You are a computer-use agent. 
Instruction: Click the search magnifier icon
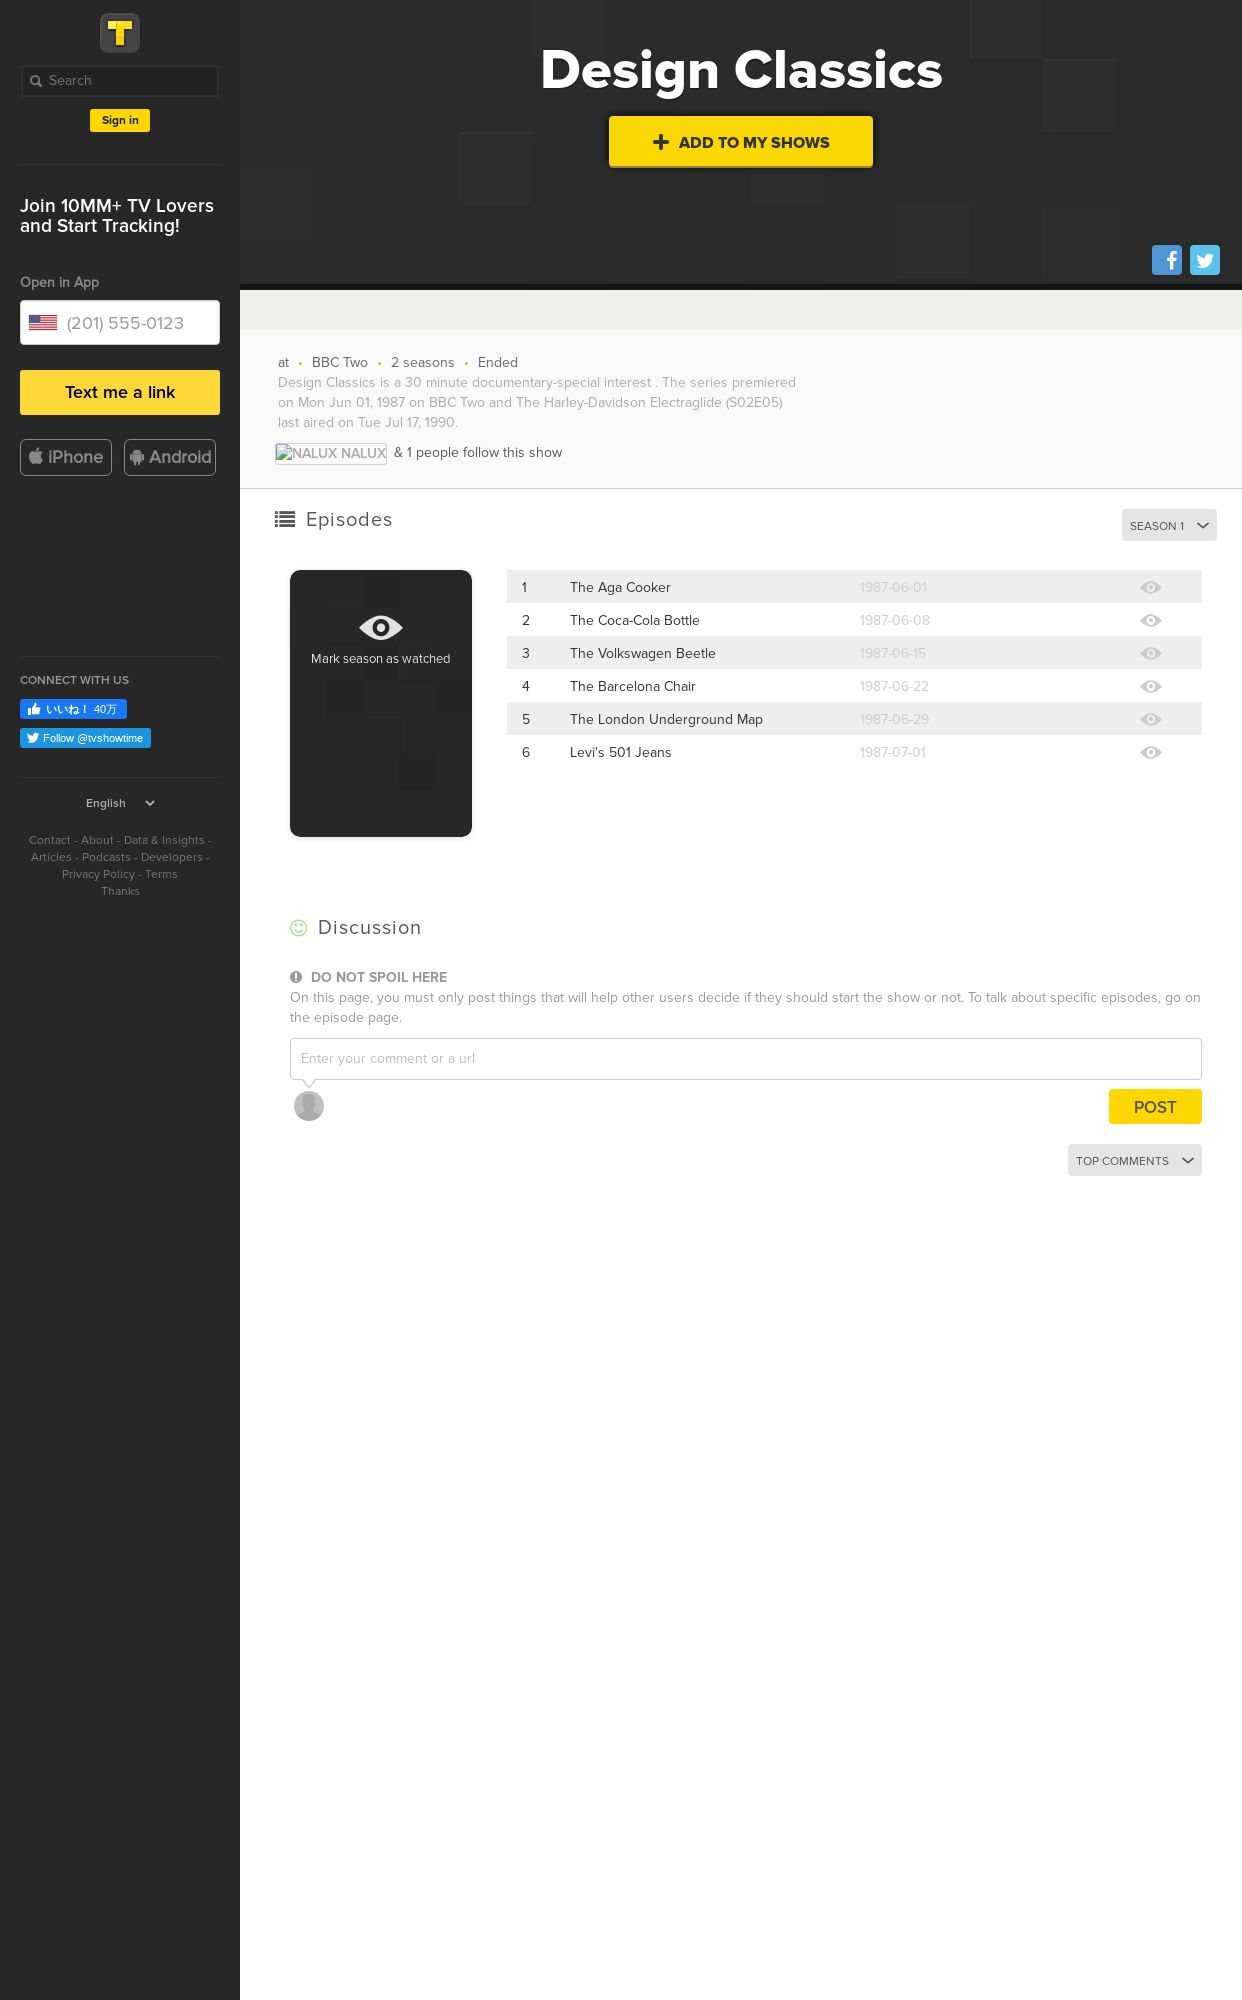[36, 81]
